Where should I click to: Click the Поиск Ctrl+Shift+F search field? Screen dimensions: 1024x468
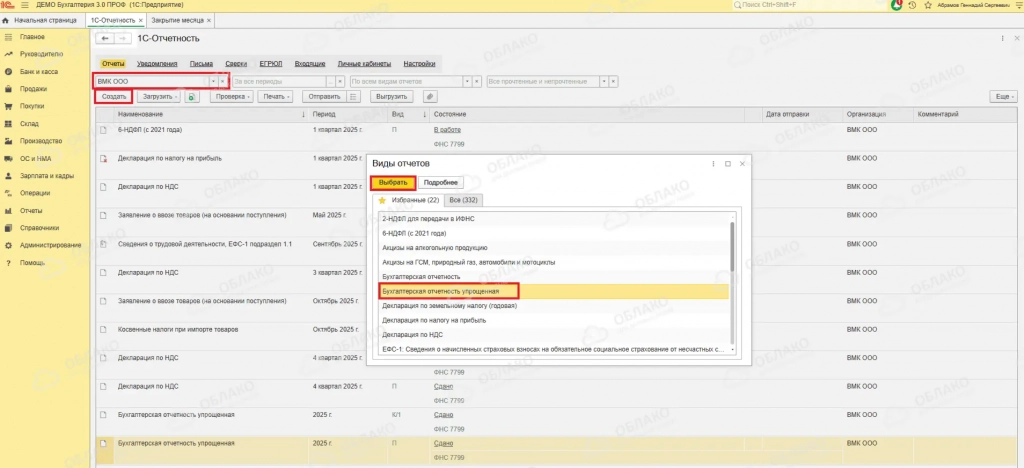(810, 5)
